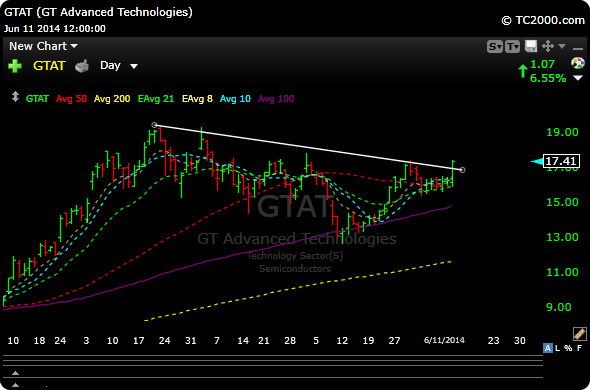Click the floppy disk save icon
590x390 pixels.
[531, 47]
